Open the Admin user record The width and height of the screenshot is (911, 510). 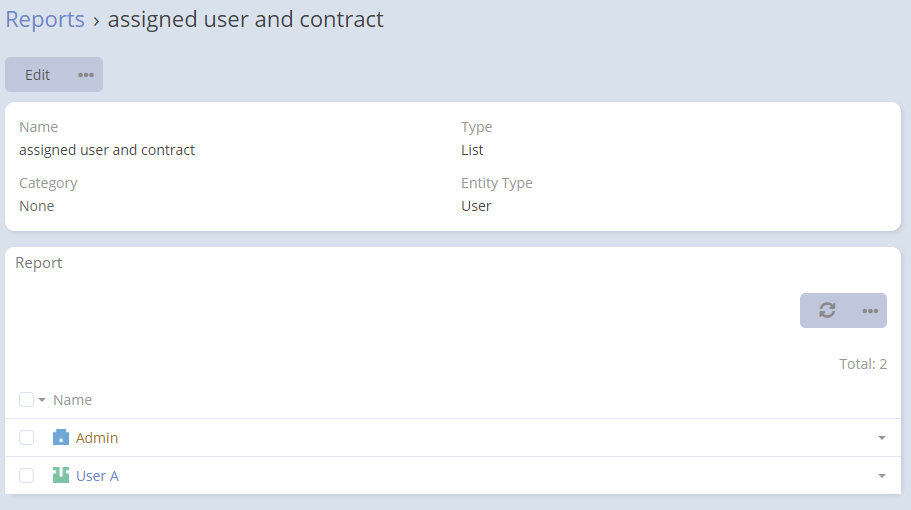tap(97, 438)
